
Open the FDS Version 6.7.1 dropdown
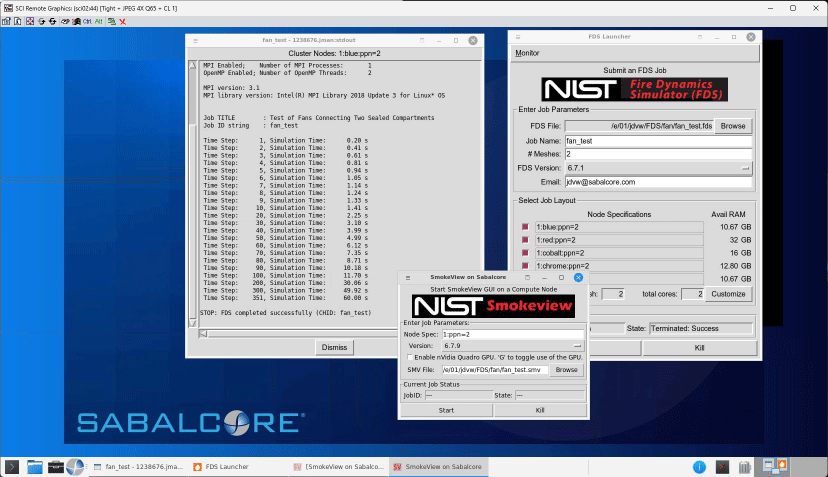click(x=658, y=168)
